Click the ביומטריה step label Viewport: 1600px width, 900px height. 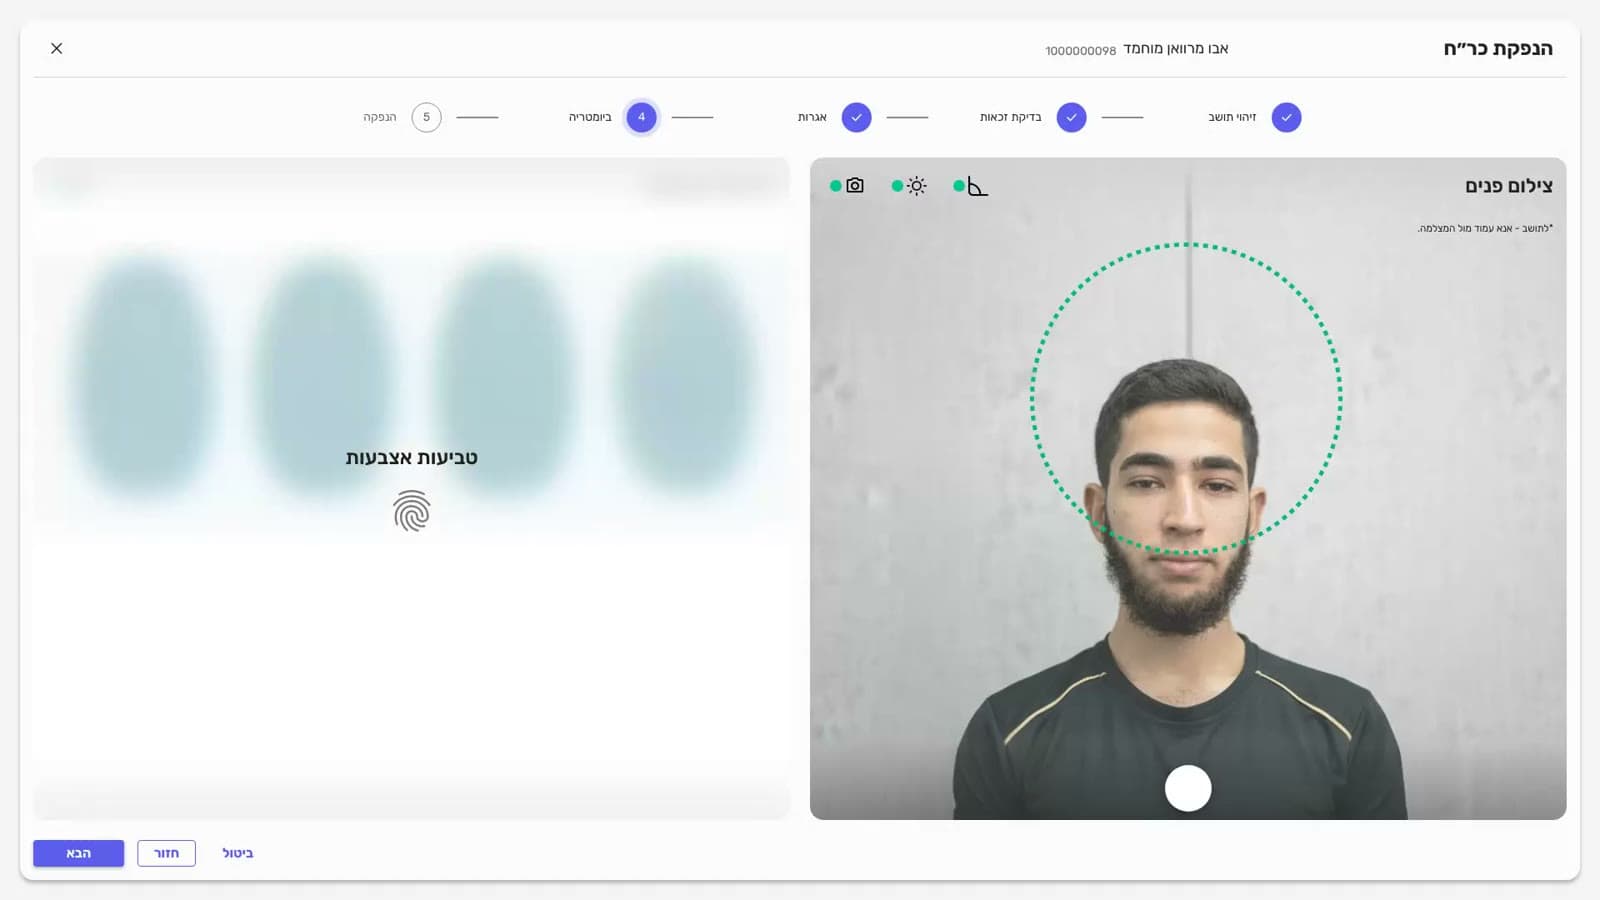590,117
